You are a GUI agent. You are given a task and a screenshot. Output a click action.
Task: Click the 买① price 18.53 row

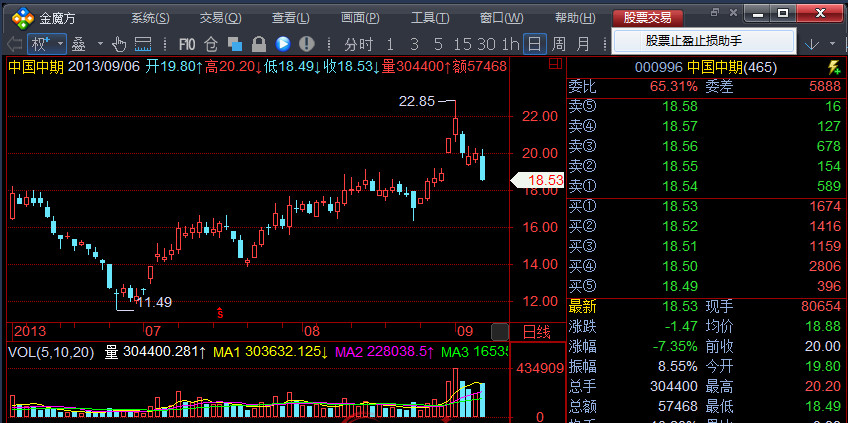(x=705, y=206)
